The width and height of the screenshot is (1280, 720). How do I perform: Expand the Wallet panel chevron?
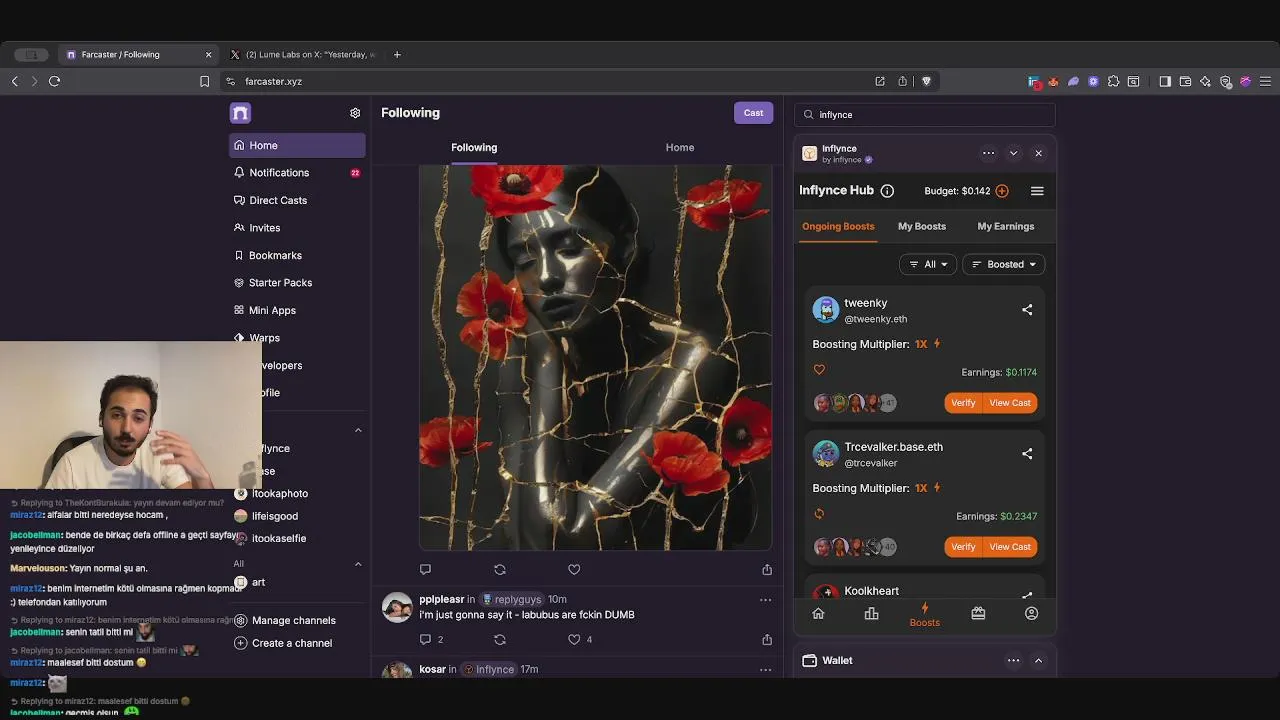point(1038,660)
